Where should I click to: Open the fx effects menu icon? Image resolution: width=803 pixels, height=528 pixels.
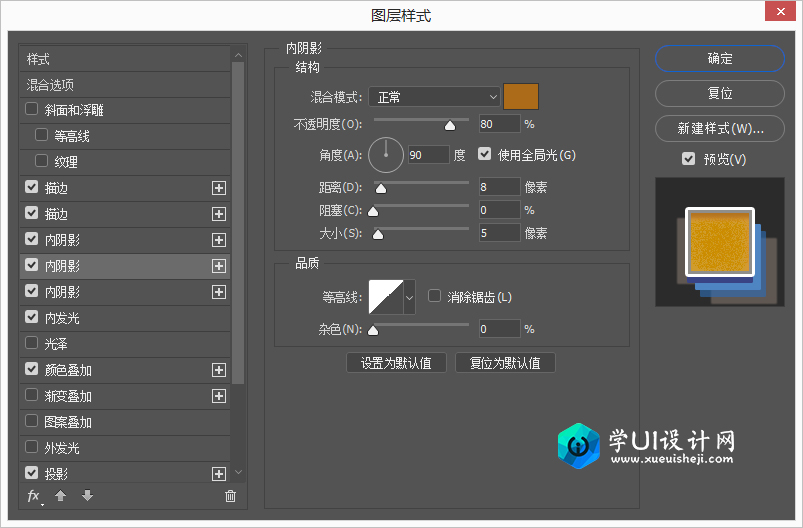pos(34,496)
